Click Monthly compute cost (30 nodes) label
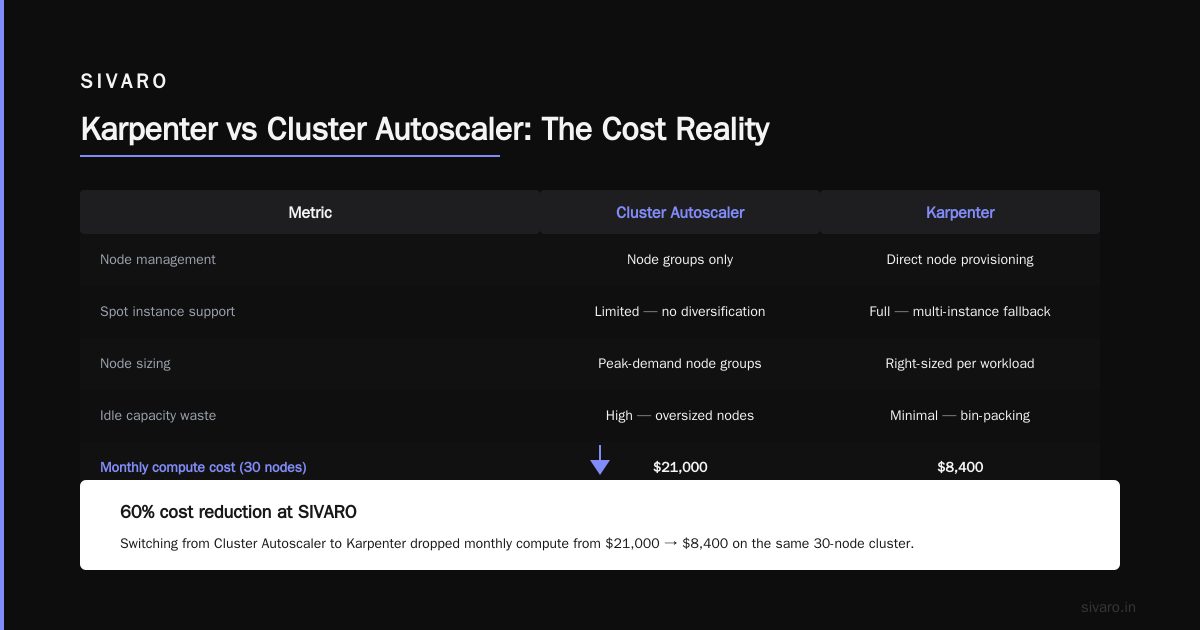The width and height of the screenshot is (1200, 630). click(203, 467)
